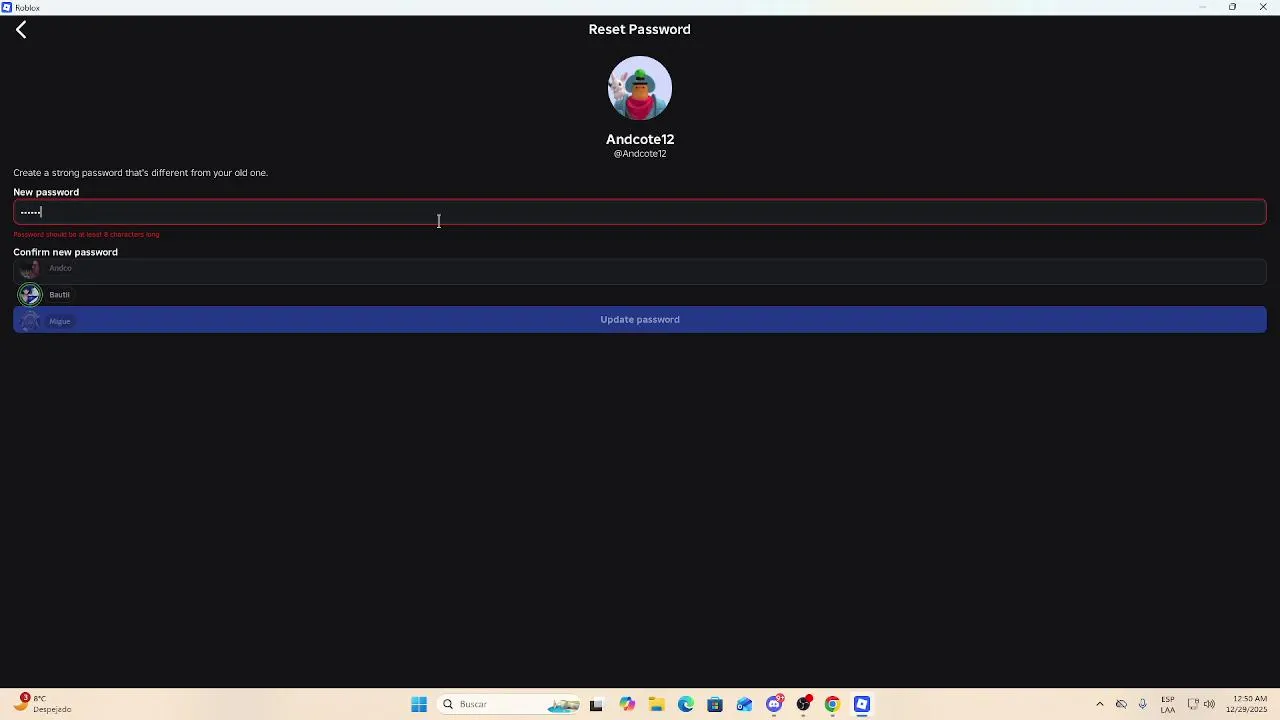1280x720 pixels.
Task: Show hidden system tray icons
Action: click(1100, 705)
